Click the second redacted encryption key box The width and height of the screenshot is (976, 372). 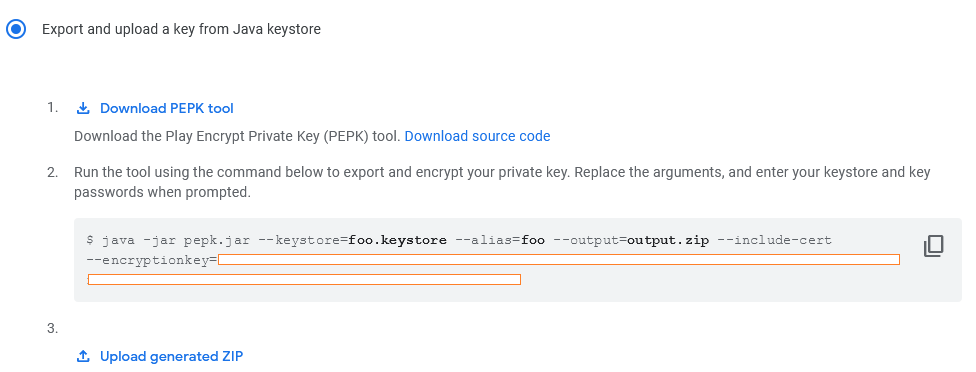pyautogui.click(x=304, y=279)
